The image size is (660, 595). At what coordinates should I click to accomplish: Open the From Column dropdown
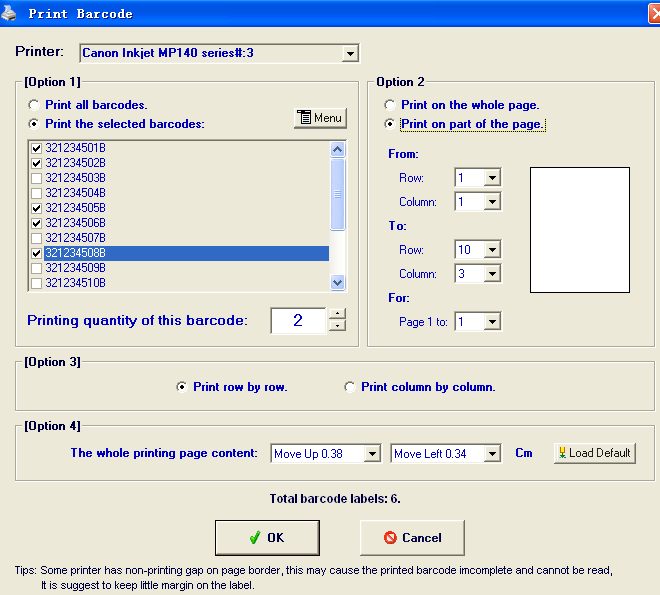(x=492, y=202)
